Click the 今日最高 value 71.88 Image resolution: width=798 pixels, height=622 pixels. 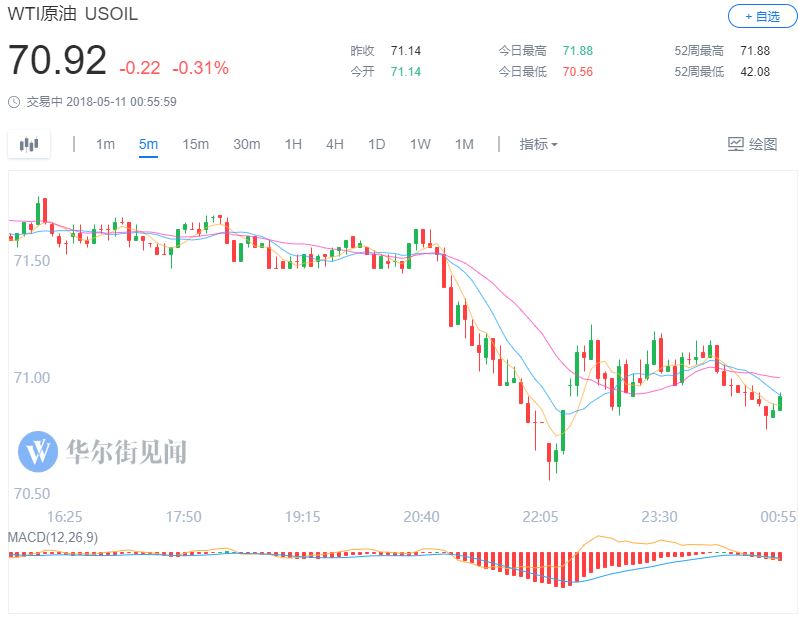578,51
